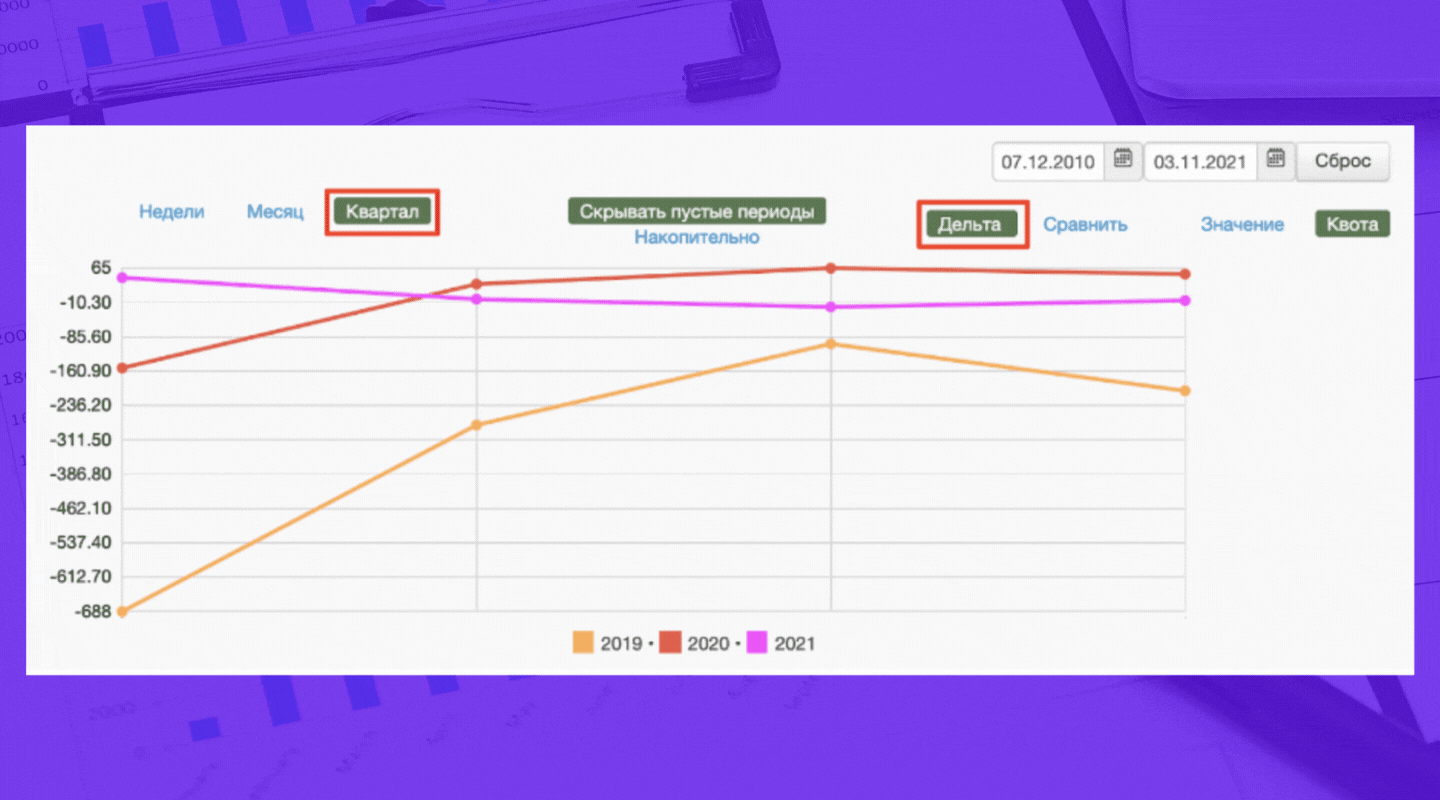Choose the Значение display option
Screen dimensions: 1440x800
point(1242,224)
